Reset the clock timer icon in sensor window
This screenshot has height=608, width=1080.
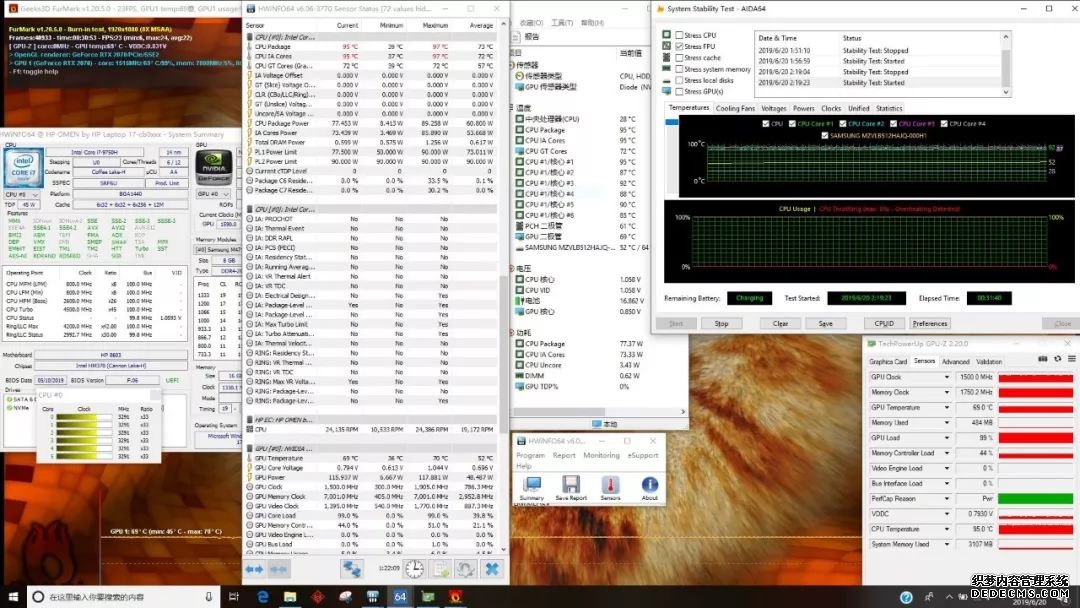[x=414, y=569]
